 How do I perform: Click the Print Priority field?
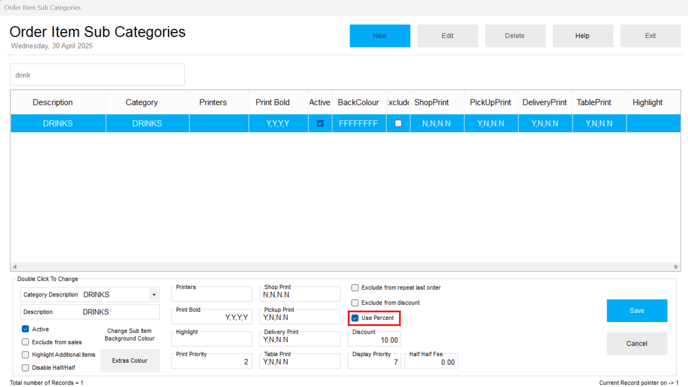[x=211, y=362]
